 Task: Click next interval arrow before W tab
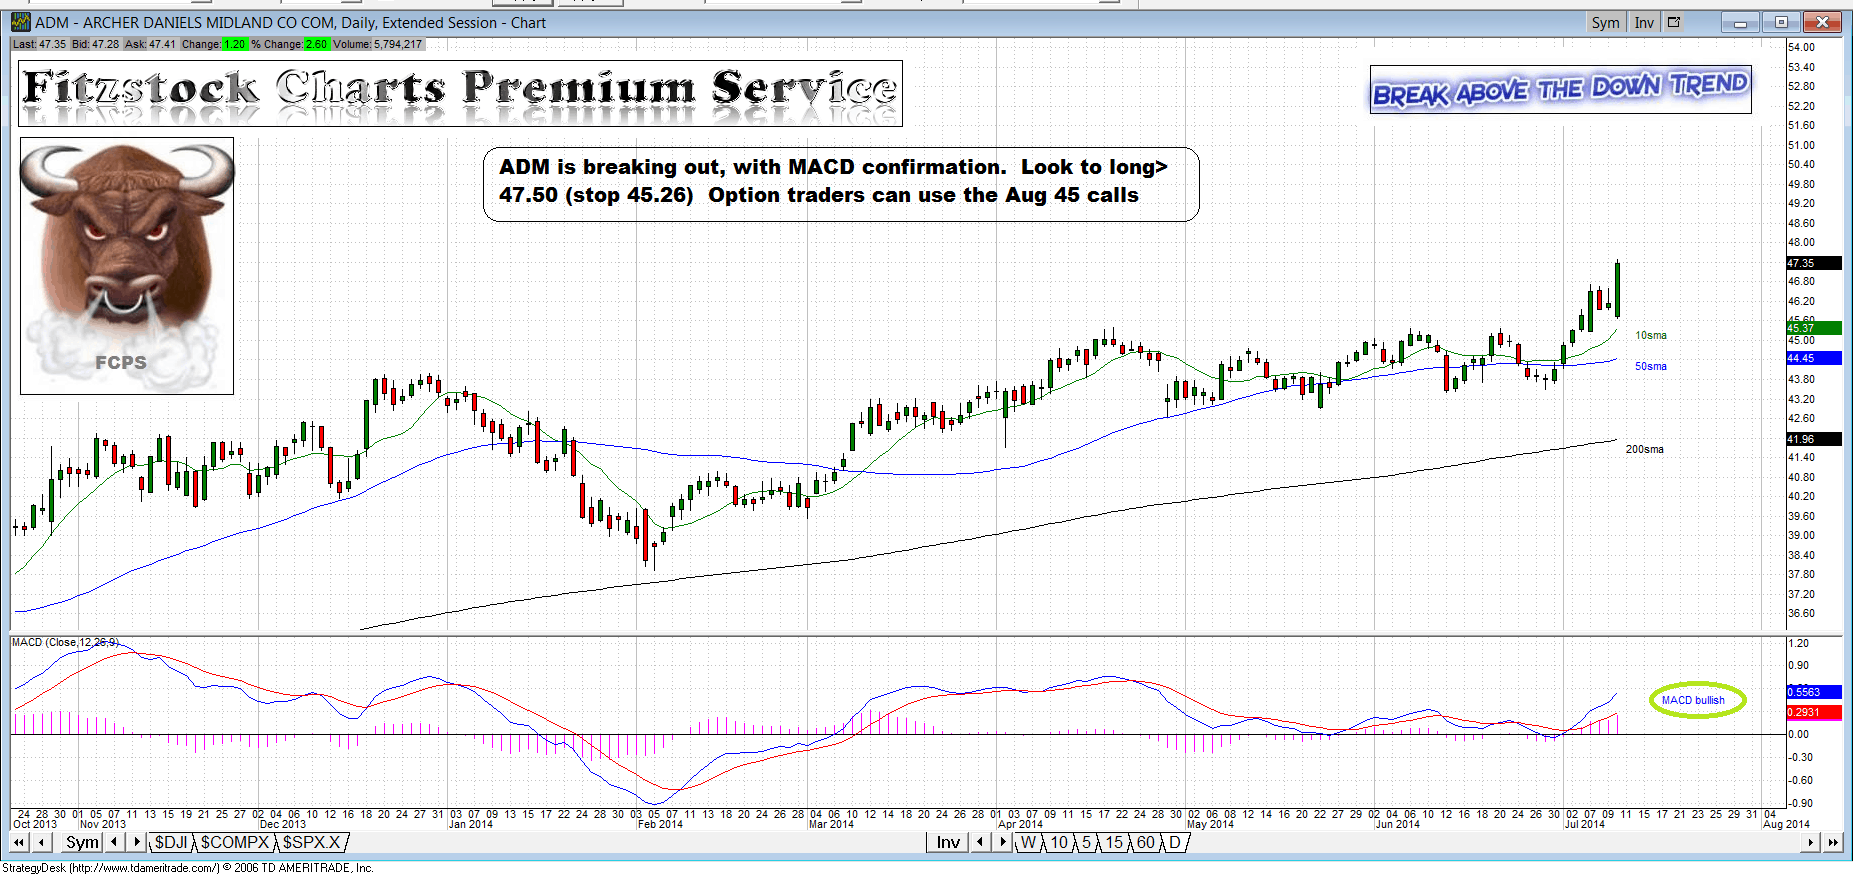click(1003, 843)
